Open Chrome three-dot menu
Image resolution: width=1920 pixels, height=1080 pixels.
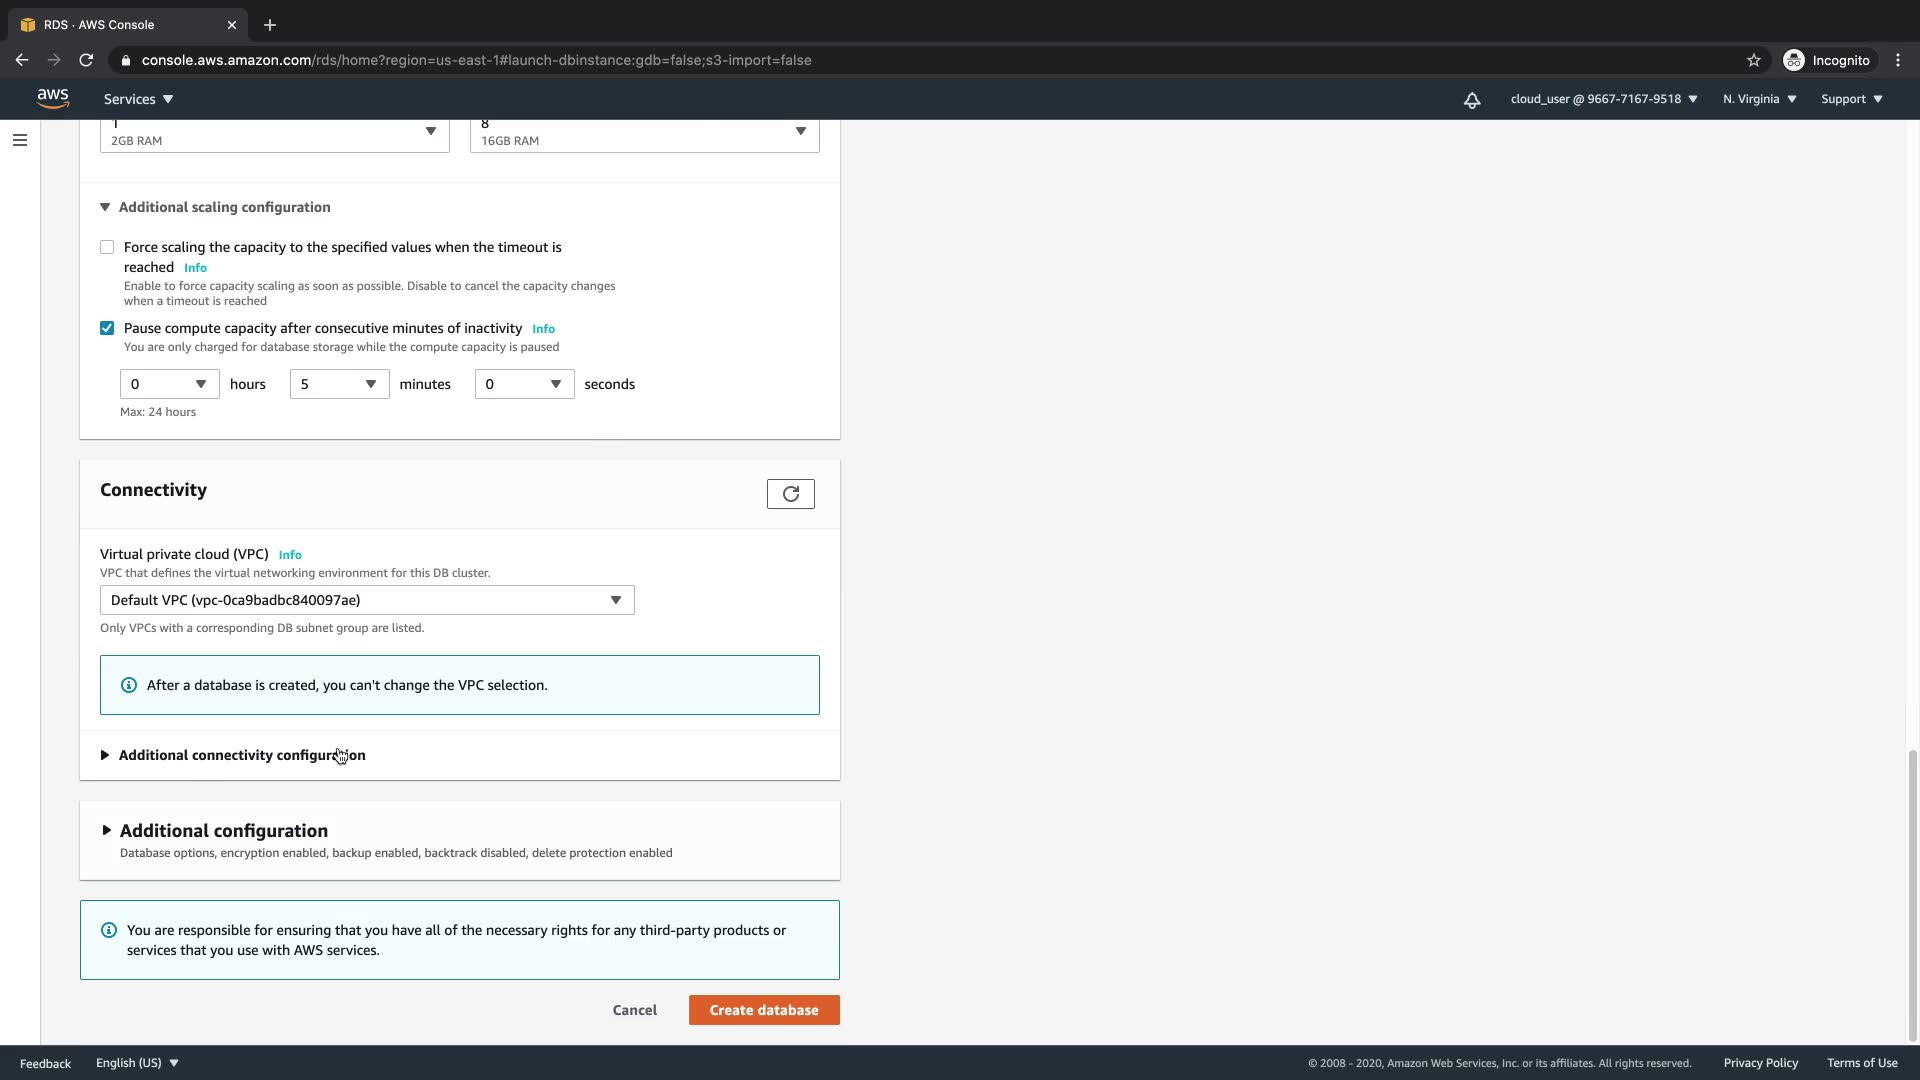[1898, 60]
